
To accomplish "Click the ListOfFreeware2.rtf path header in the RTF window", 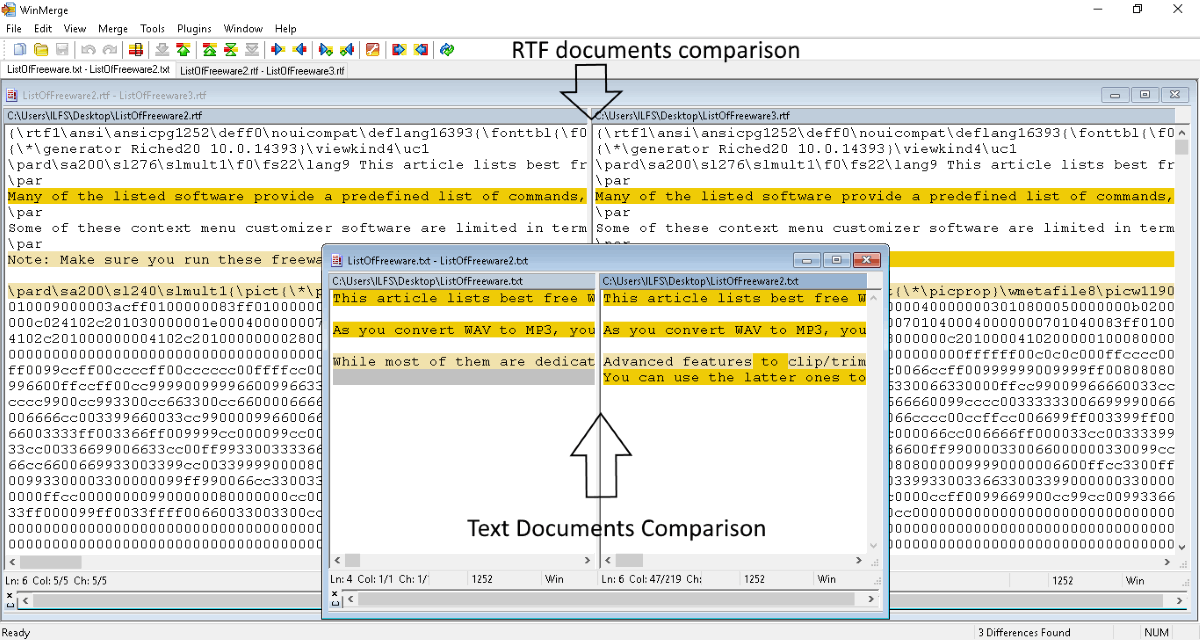I will [298, 116].
